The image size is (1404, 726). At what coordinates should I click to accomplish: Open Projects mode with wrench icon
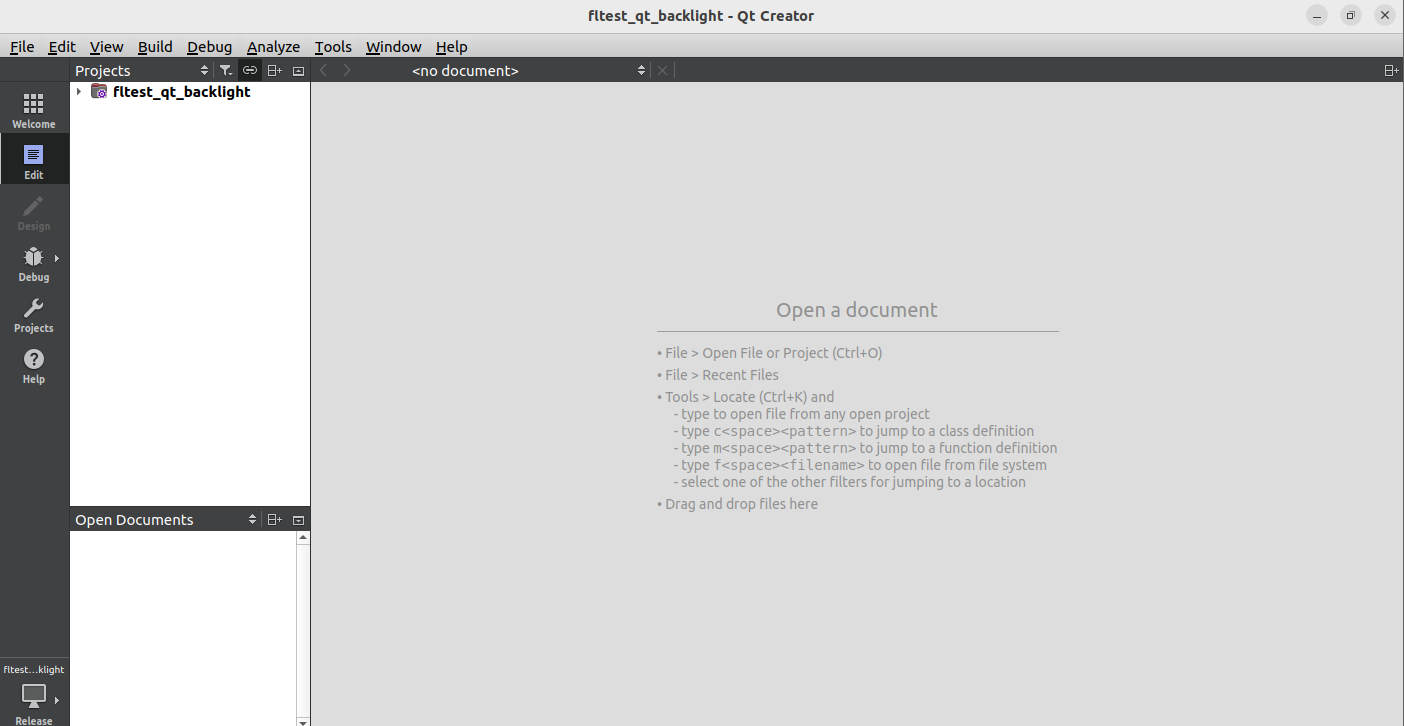pos(34,314)
